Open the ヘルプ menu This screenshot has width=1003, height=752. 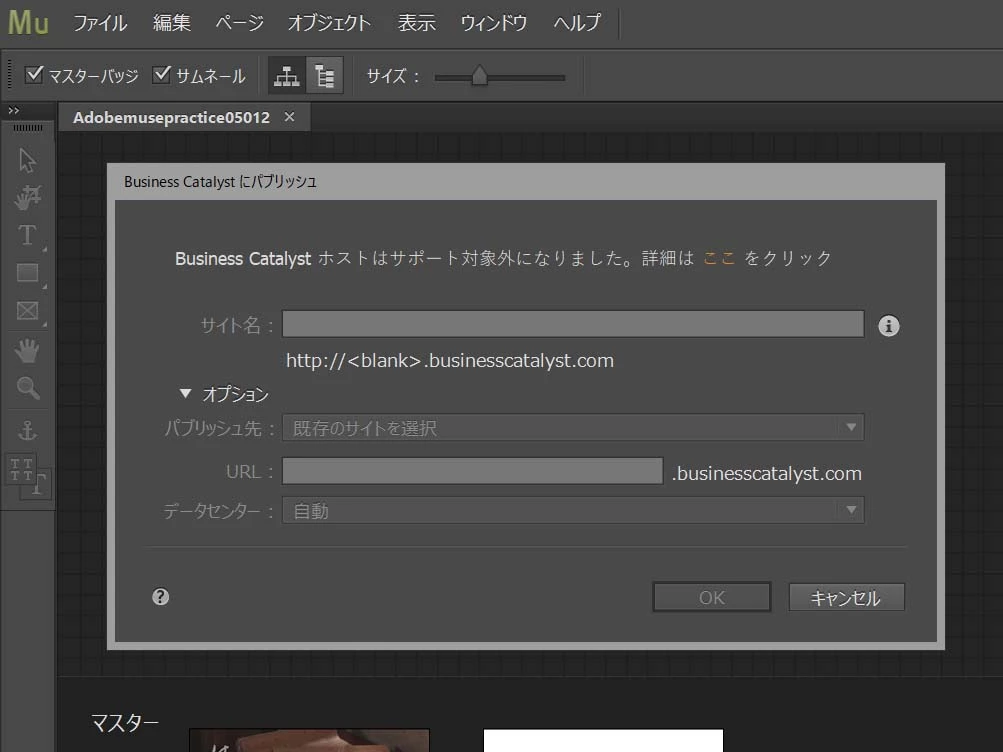pyautogui.click(x=577, y=23)
